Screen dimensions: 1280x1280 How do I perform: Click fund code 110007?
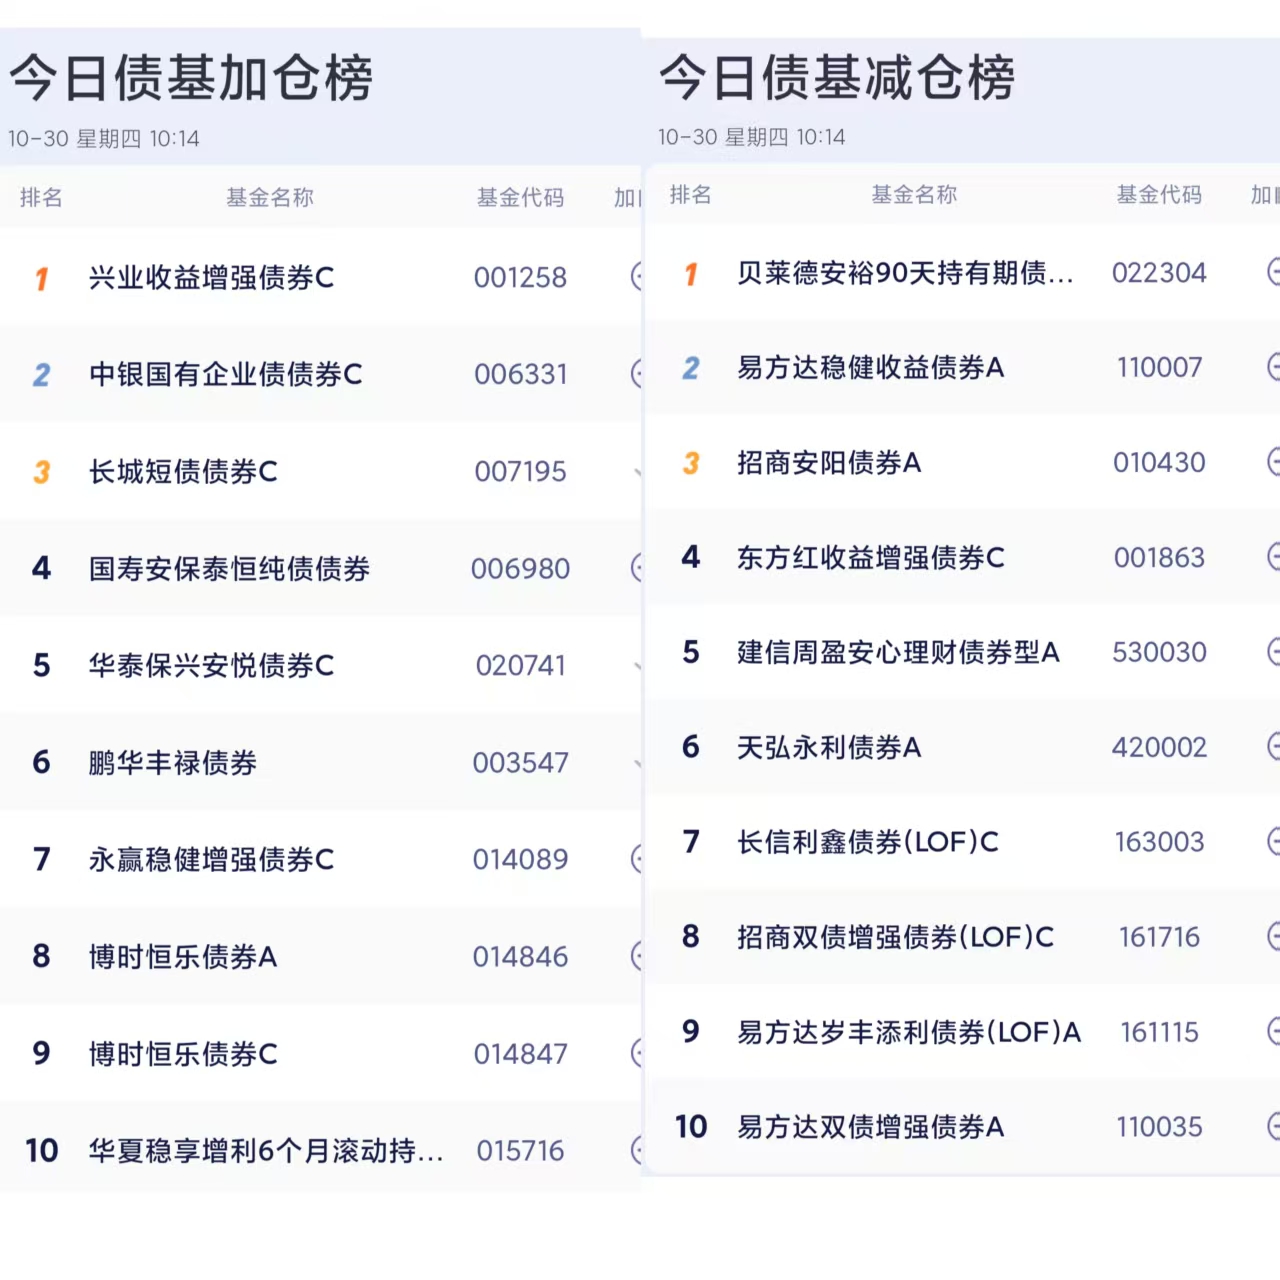[x=1159, y=368]
